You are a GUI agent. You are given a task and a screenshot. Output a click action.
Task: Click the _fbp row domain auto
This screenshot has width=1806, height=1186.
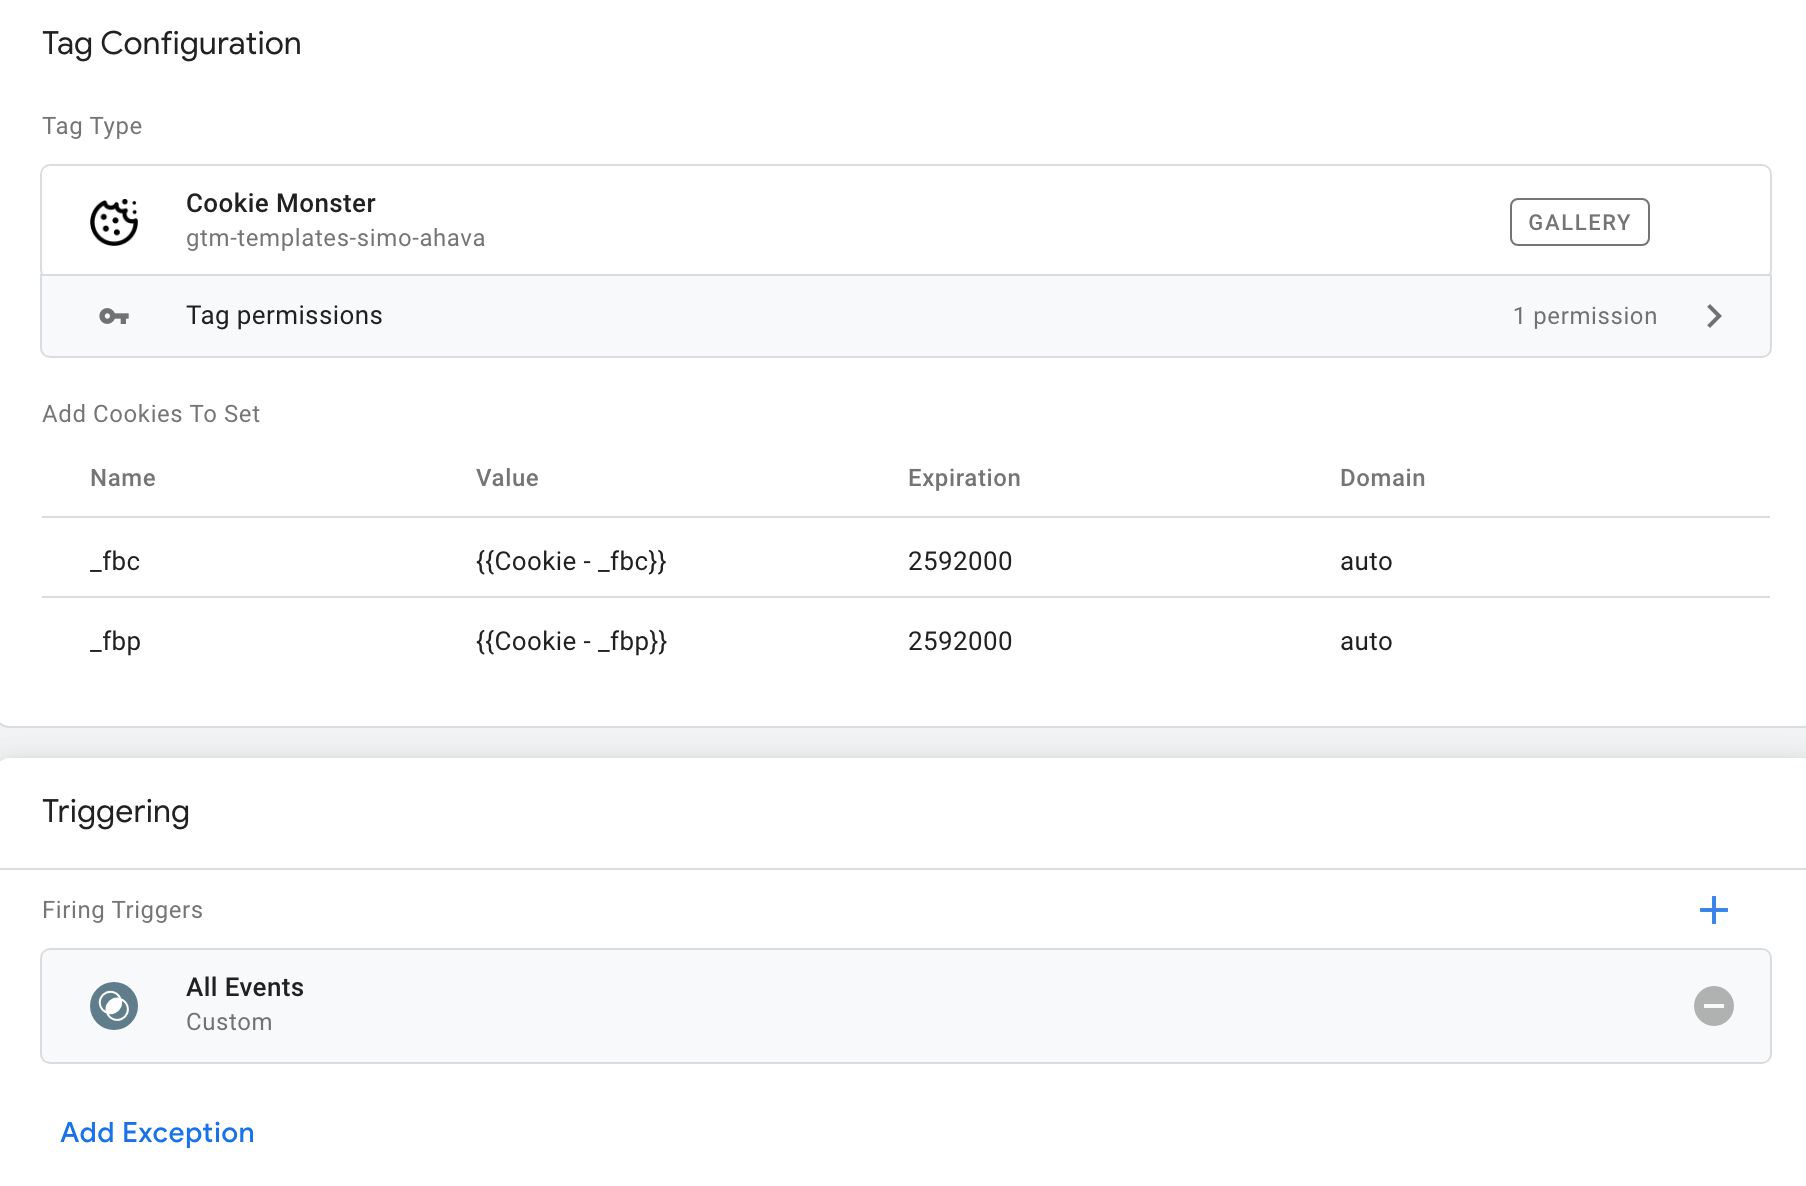[1366, 641]
